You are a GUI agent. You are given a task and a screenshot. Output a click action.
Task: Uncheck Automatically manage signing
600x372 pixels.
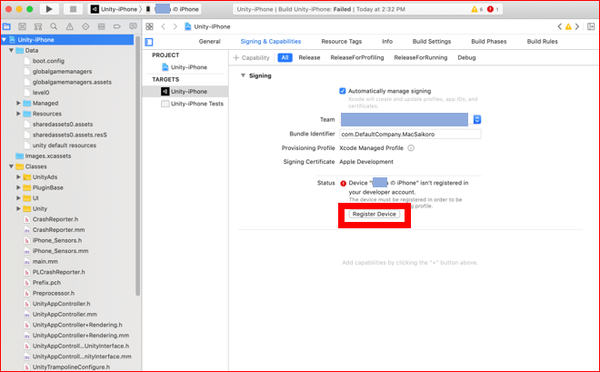[342, 91]
